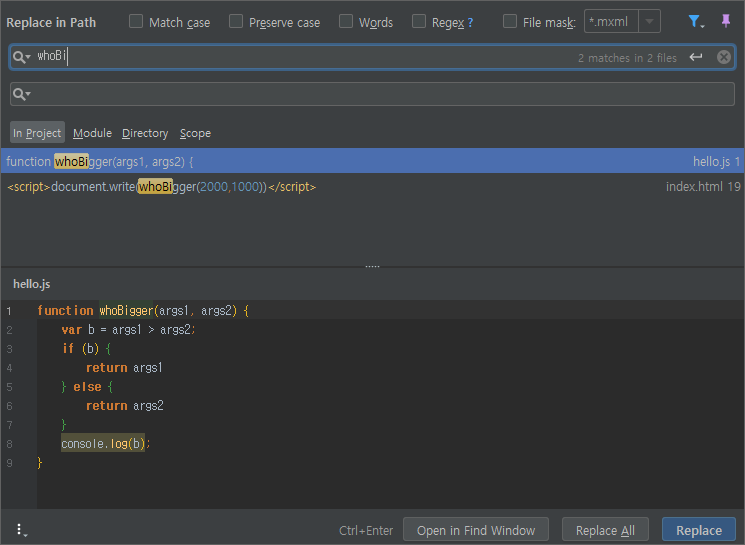Enable the Match case checkbox
This screenshot has height=545, width=745.
[x=136, y=21]
